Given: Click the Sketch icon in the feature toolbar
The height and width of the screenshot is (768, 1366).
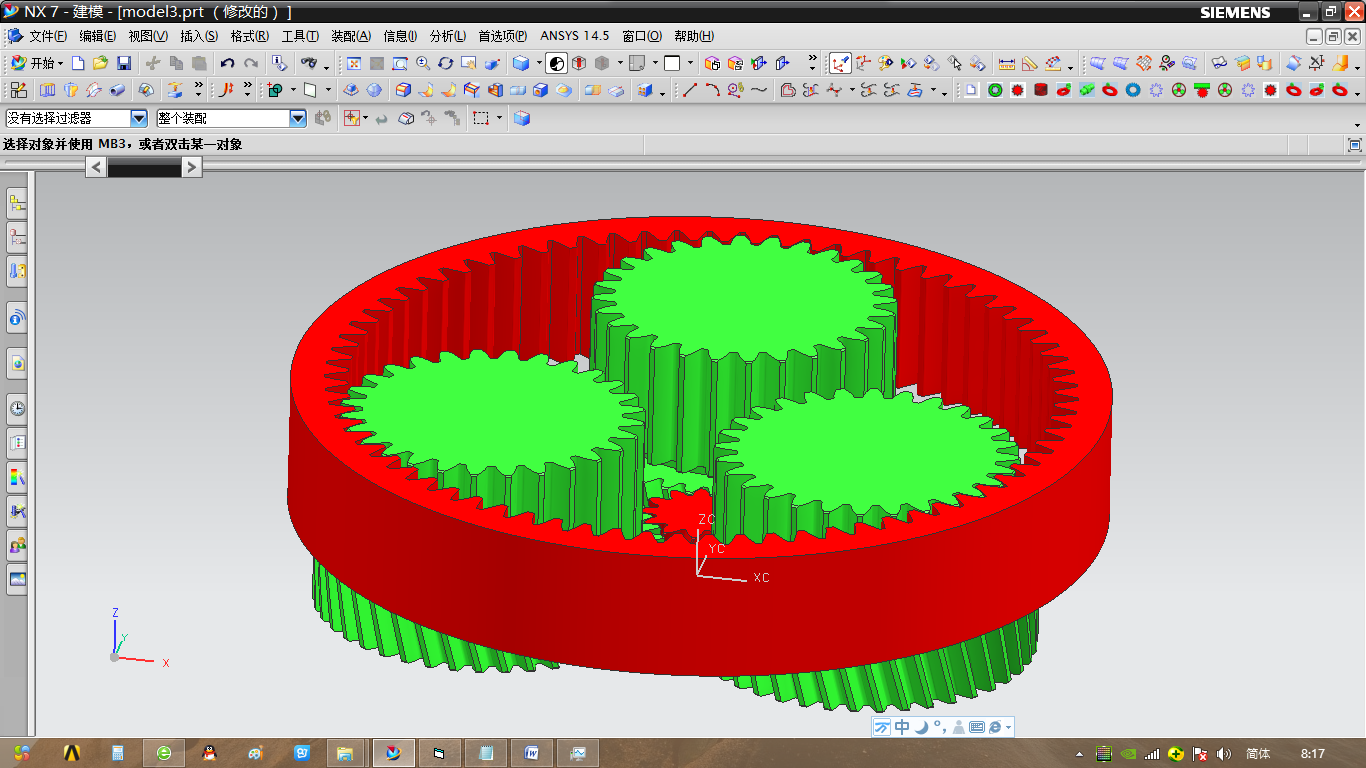Looking at the screenshot, I should click(18, 90).
